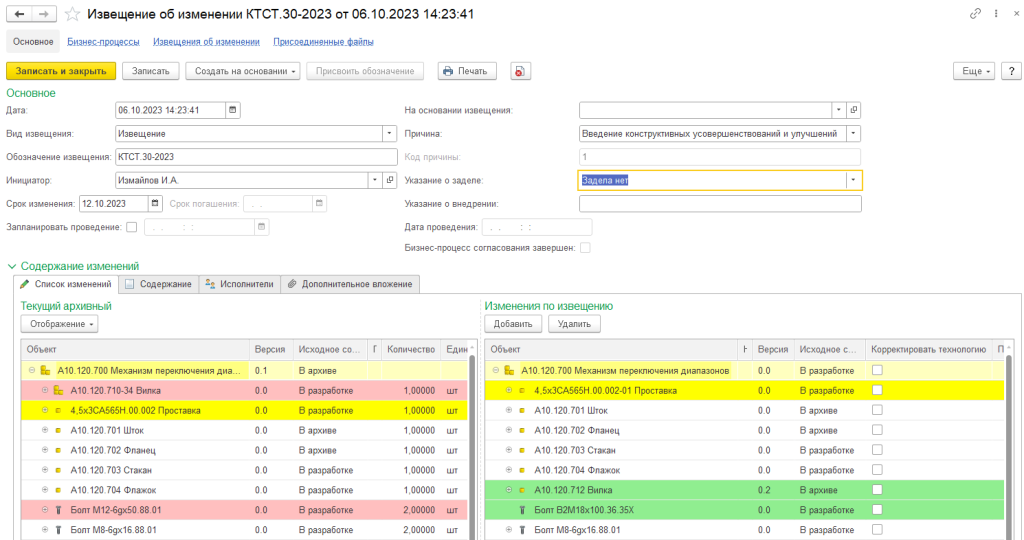Switch to the Исполнители tab
The height and width of the screenshot is (540, 1024).
coord(239,284)
